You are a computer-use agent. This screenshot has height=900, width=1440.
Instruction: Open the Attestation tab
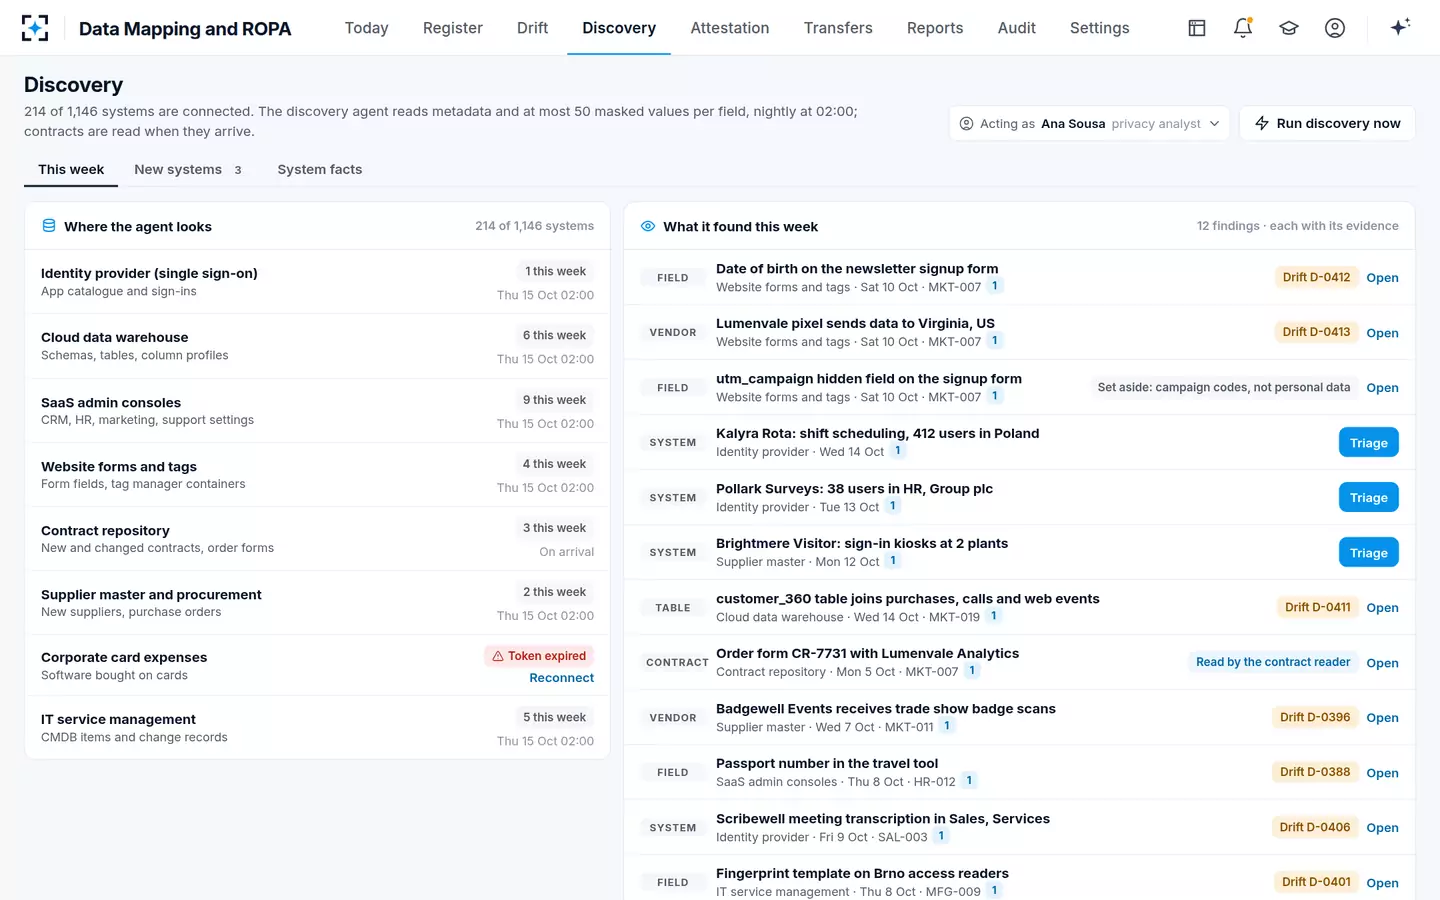[x=730, y=28]
